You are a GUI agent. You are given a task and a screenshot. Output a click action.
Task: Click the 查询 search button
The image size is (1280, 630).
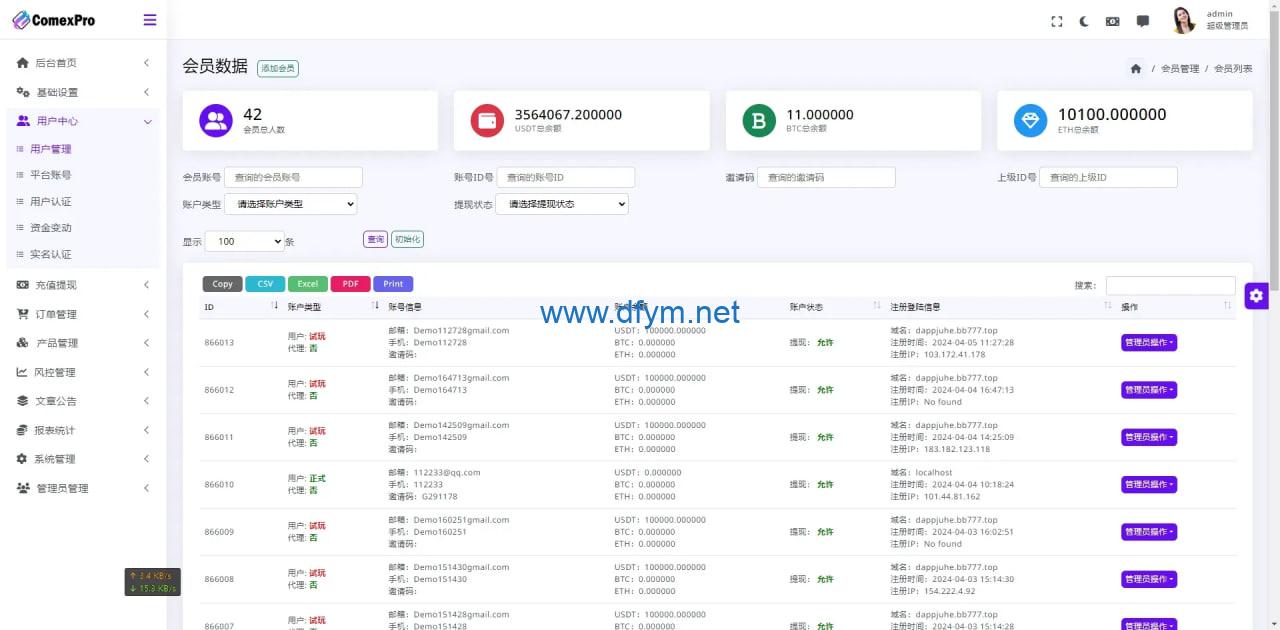click(375, 239)
